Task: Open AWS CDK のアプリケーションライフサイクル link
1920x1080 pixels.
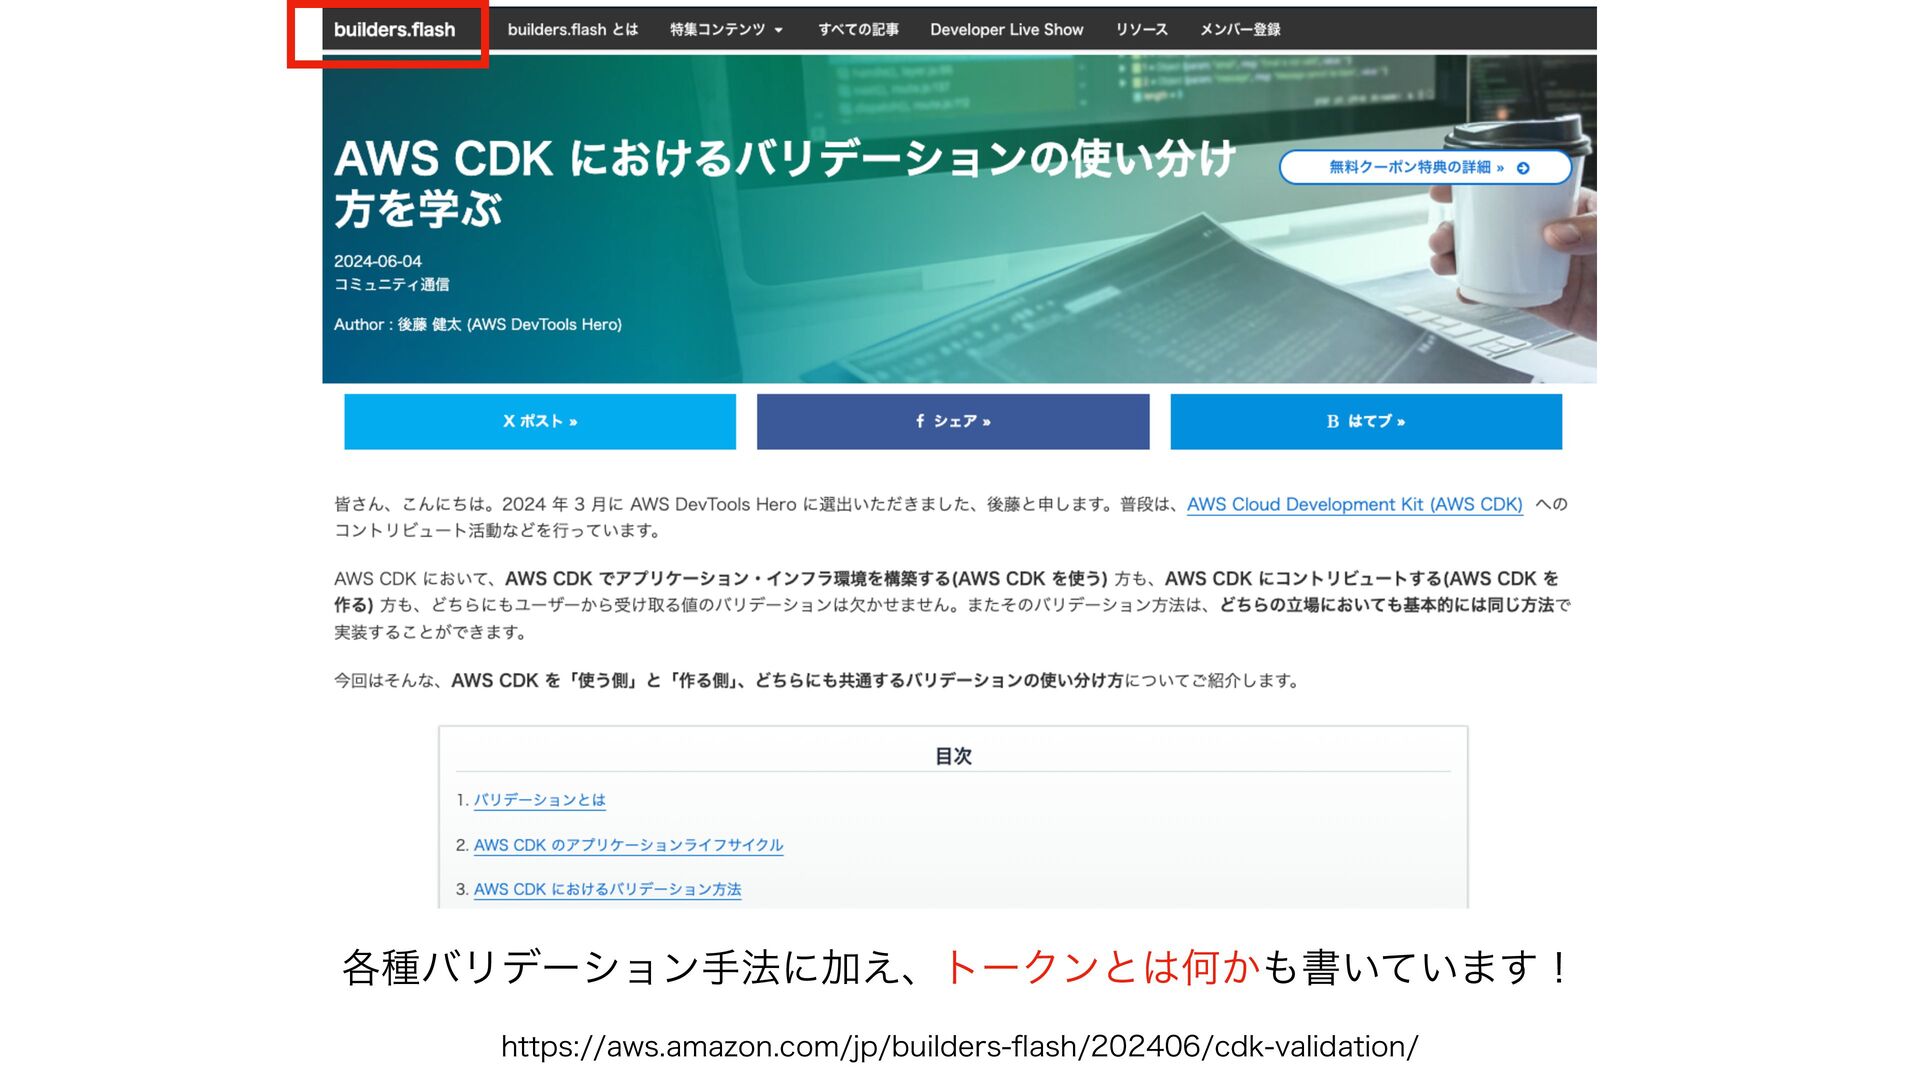Action: [628, 845]
